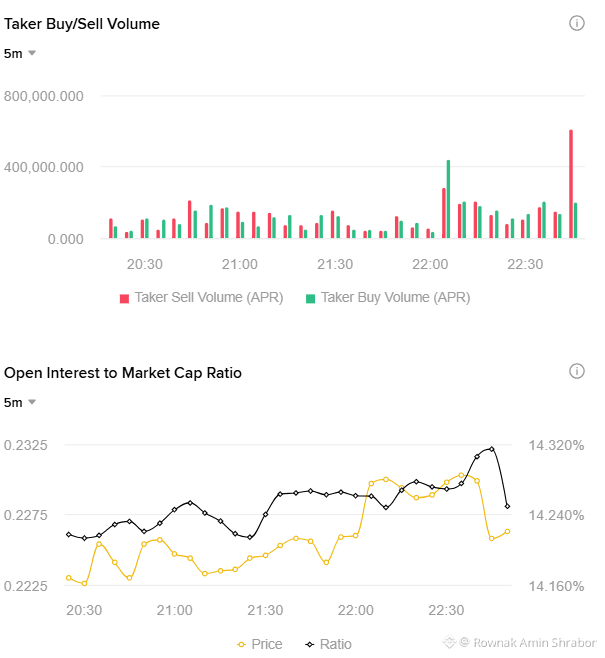Click the 21:30 label on ratio chart axis
This screenshot has height=658, width=605.
point(265,610)
